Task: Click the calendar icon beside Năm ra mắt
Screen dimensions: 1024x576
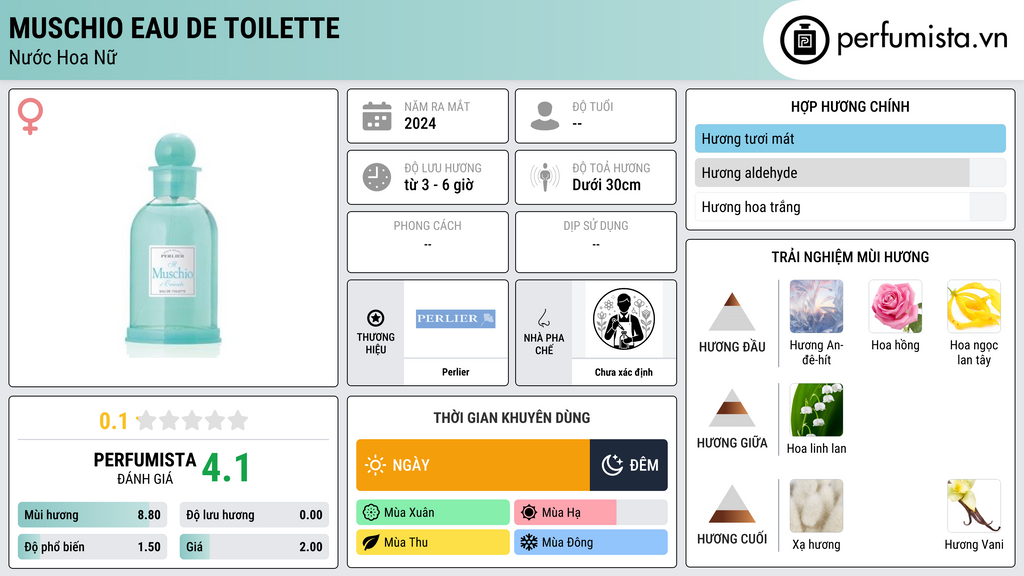Action: click(377, 116)
